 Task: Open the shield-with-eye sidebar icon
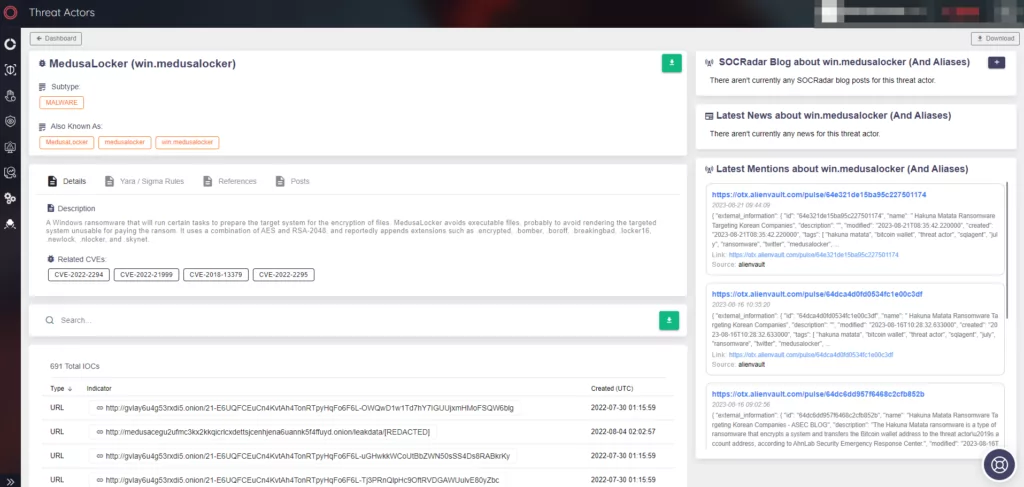coord(10,121)
